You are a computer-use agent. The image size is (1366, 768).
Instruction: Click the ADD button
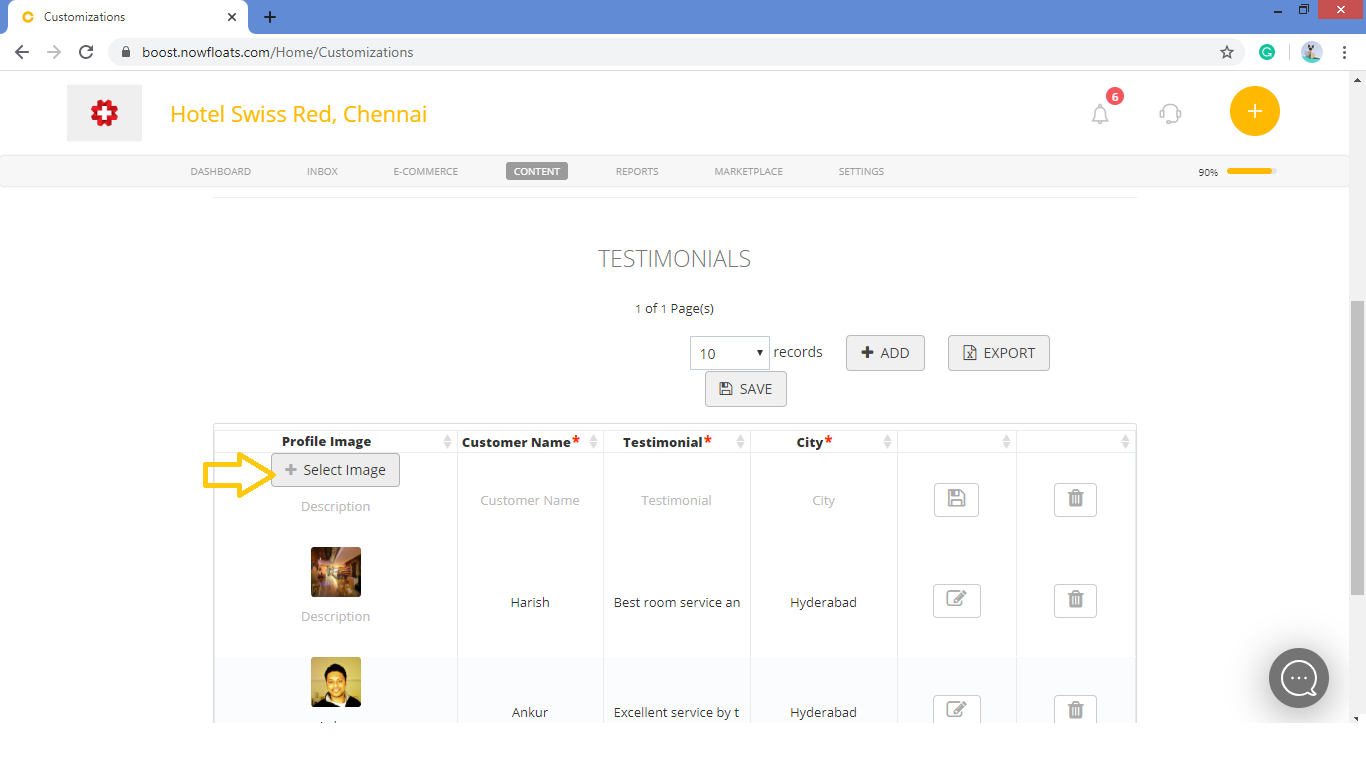coord(885,353)
